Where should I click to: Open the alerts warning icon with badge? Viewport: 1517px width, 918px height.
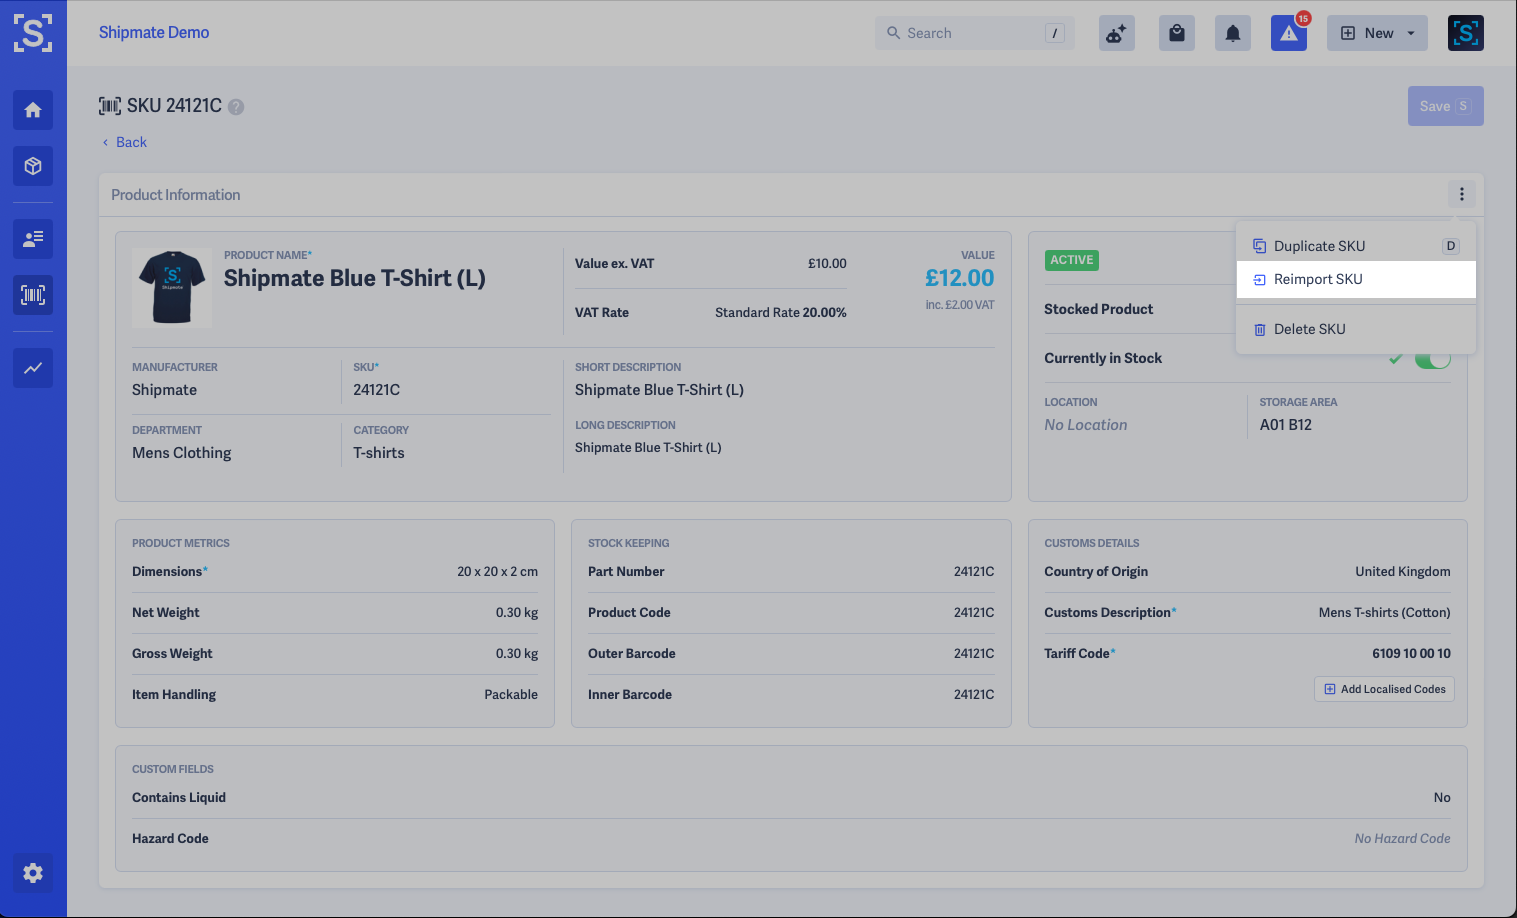click(1289, 33)
